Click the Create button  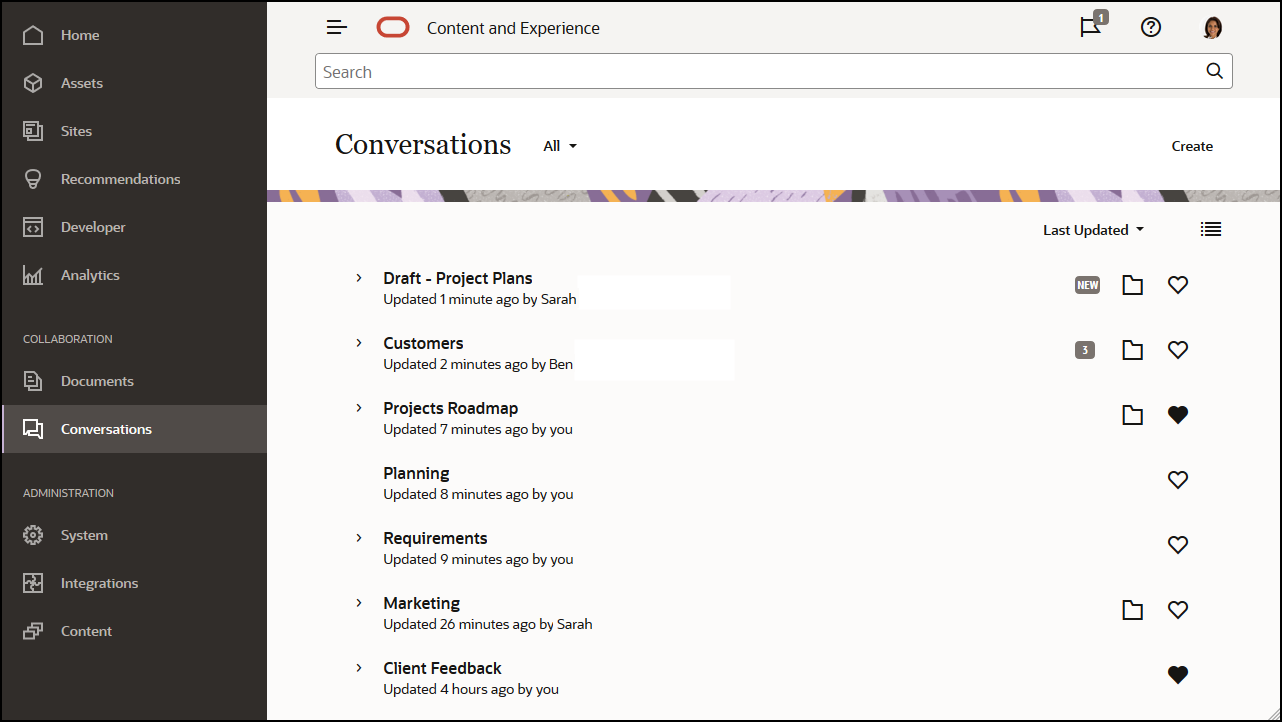coord(1192,146)
